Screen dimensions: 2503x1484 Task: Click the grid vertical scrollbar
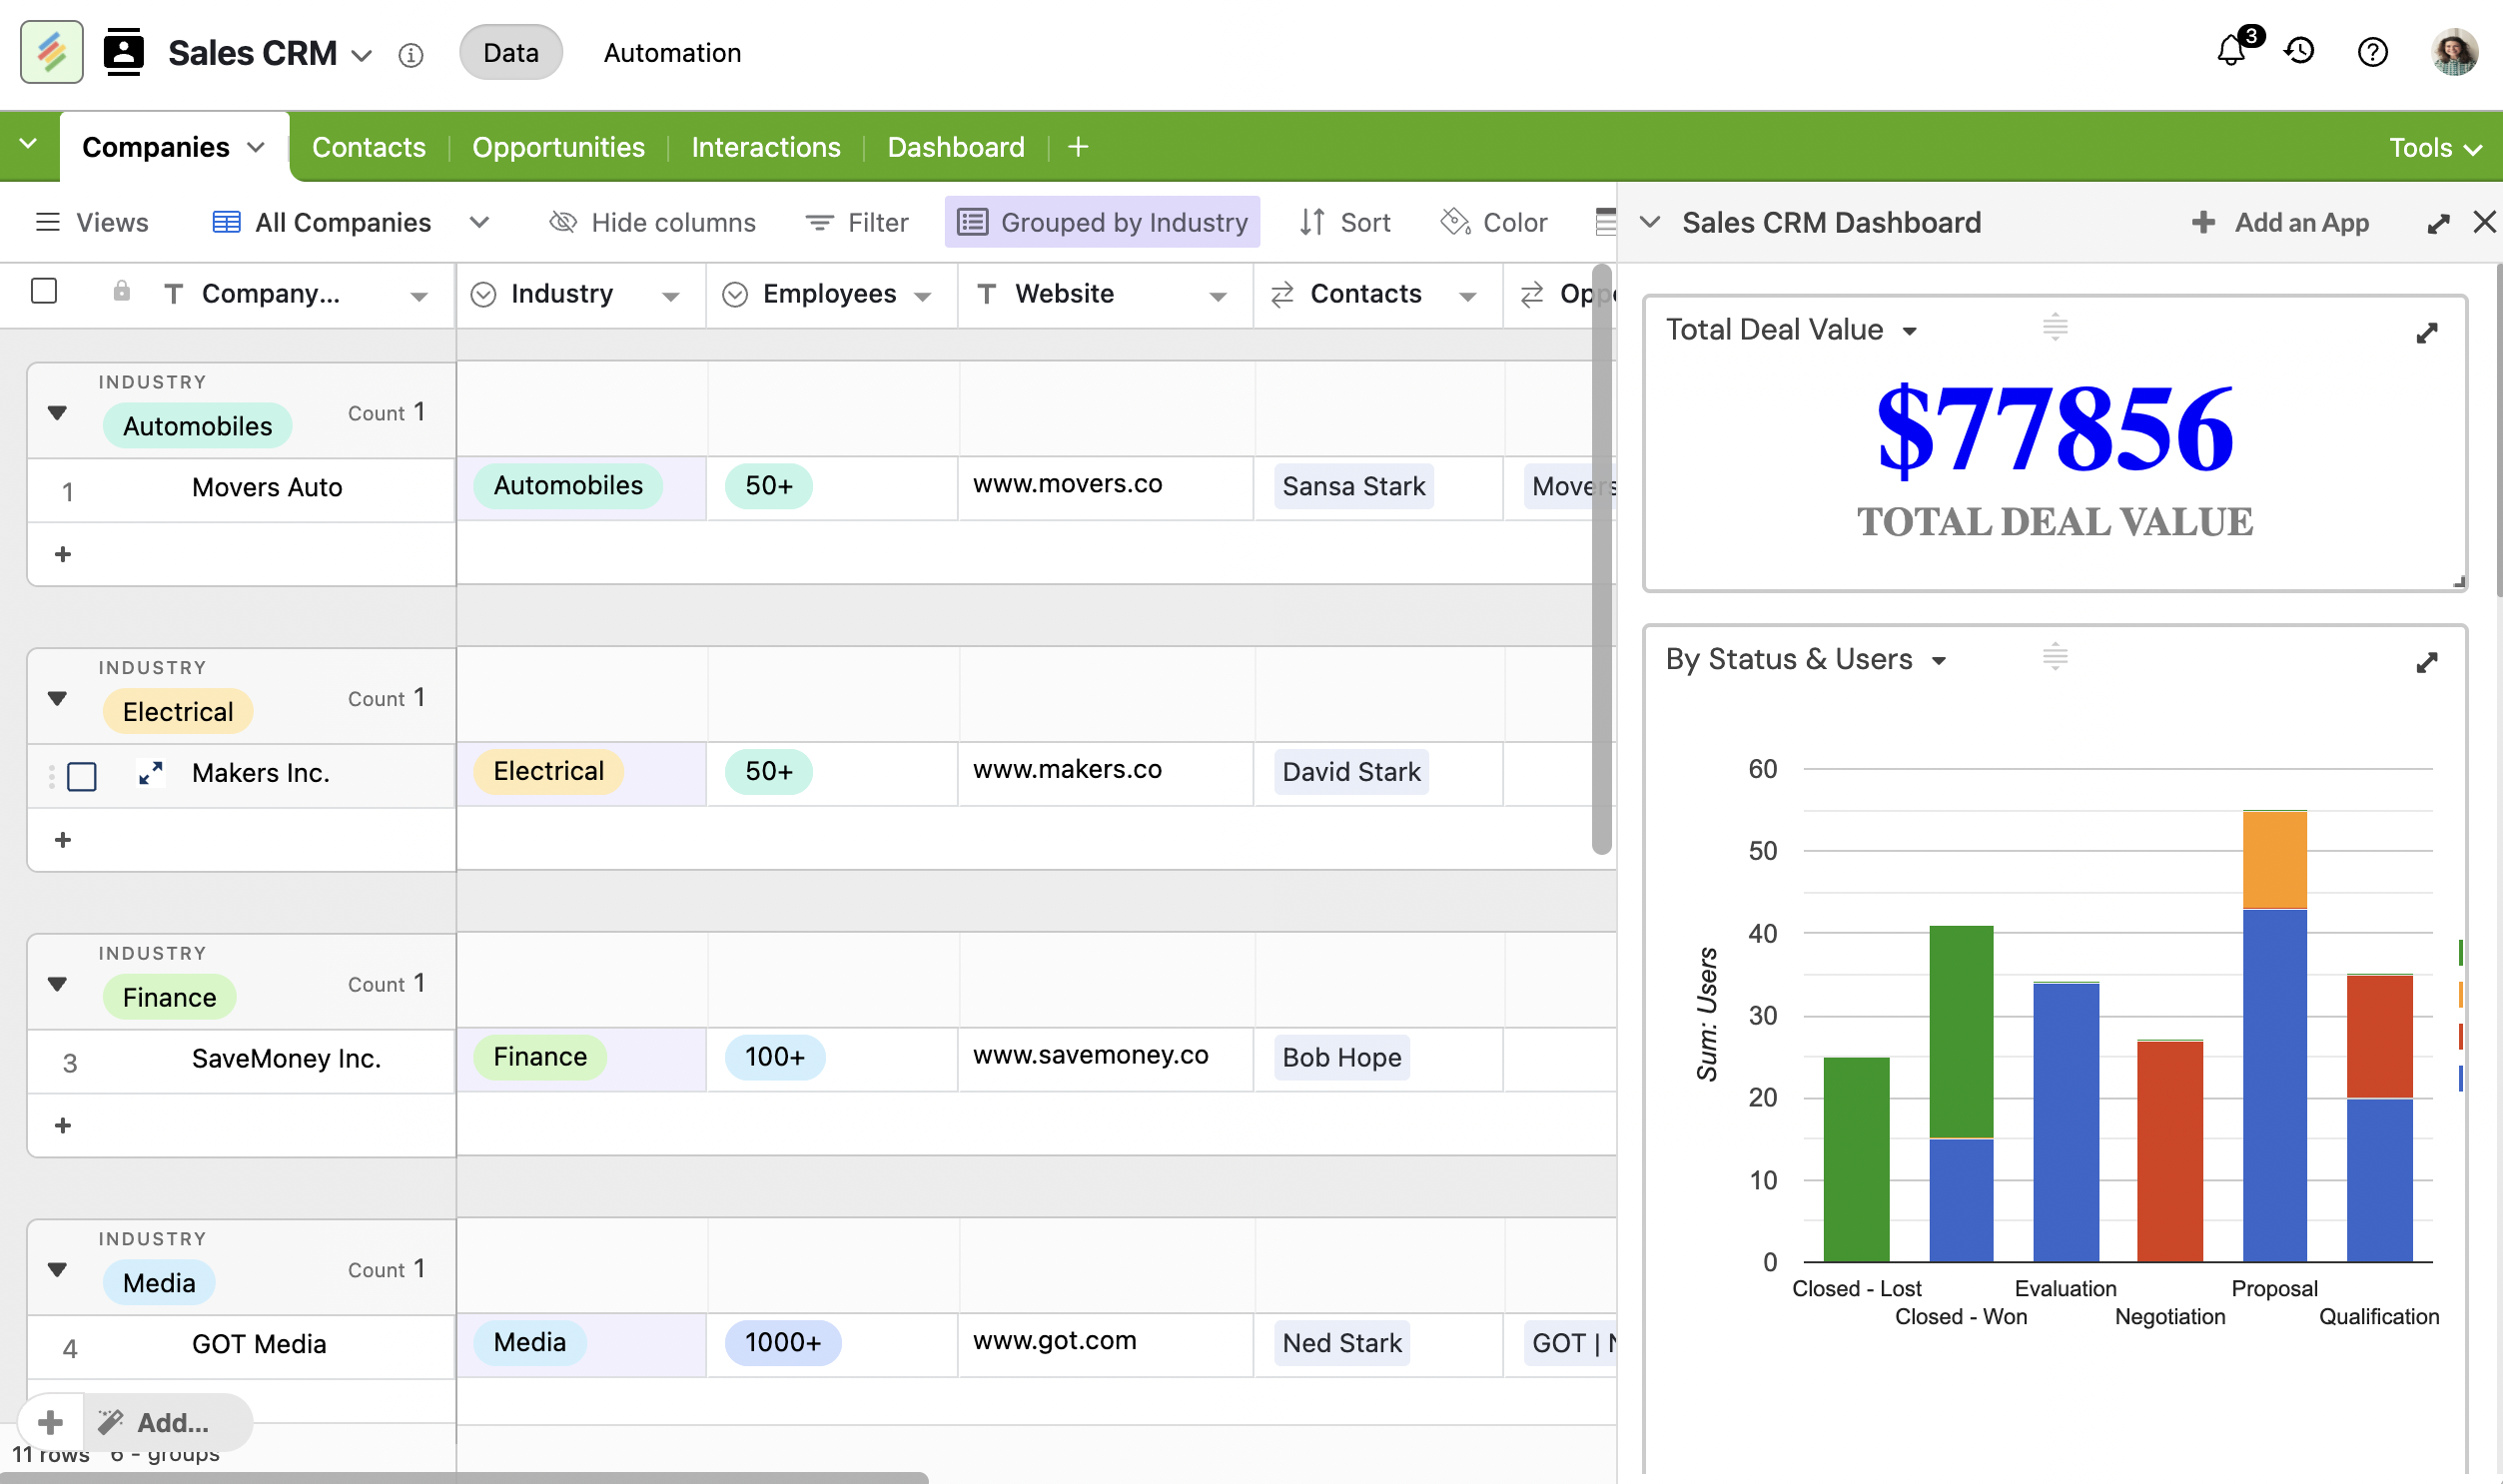[x=1601, y=560]
